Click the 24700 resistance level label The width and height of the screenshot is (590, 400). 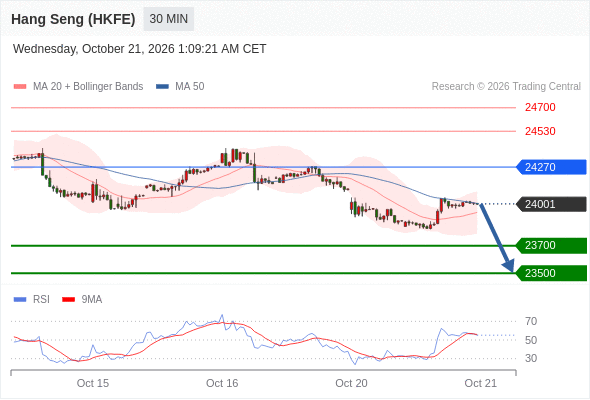point(540,108)
